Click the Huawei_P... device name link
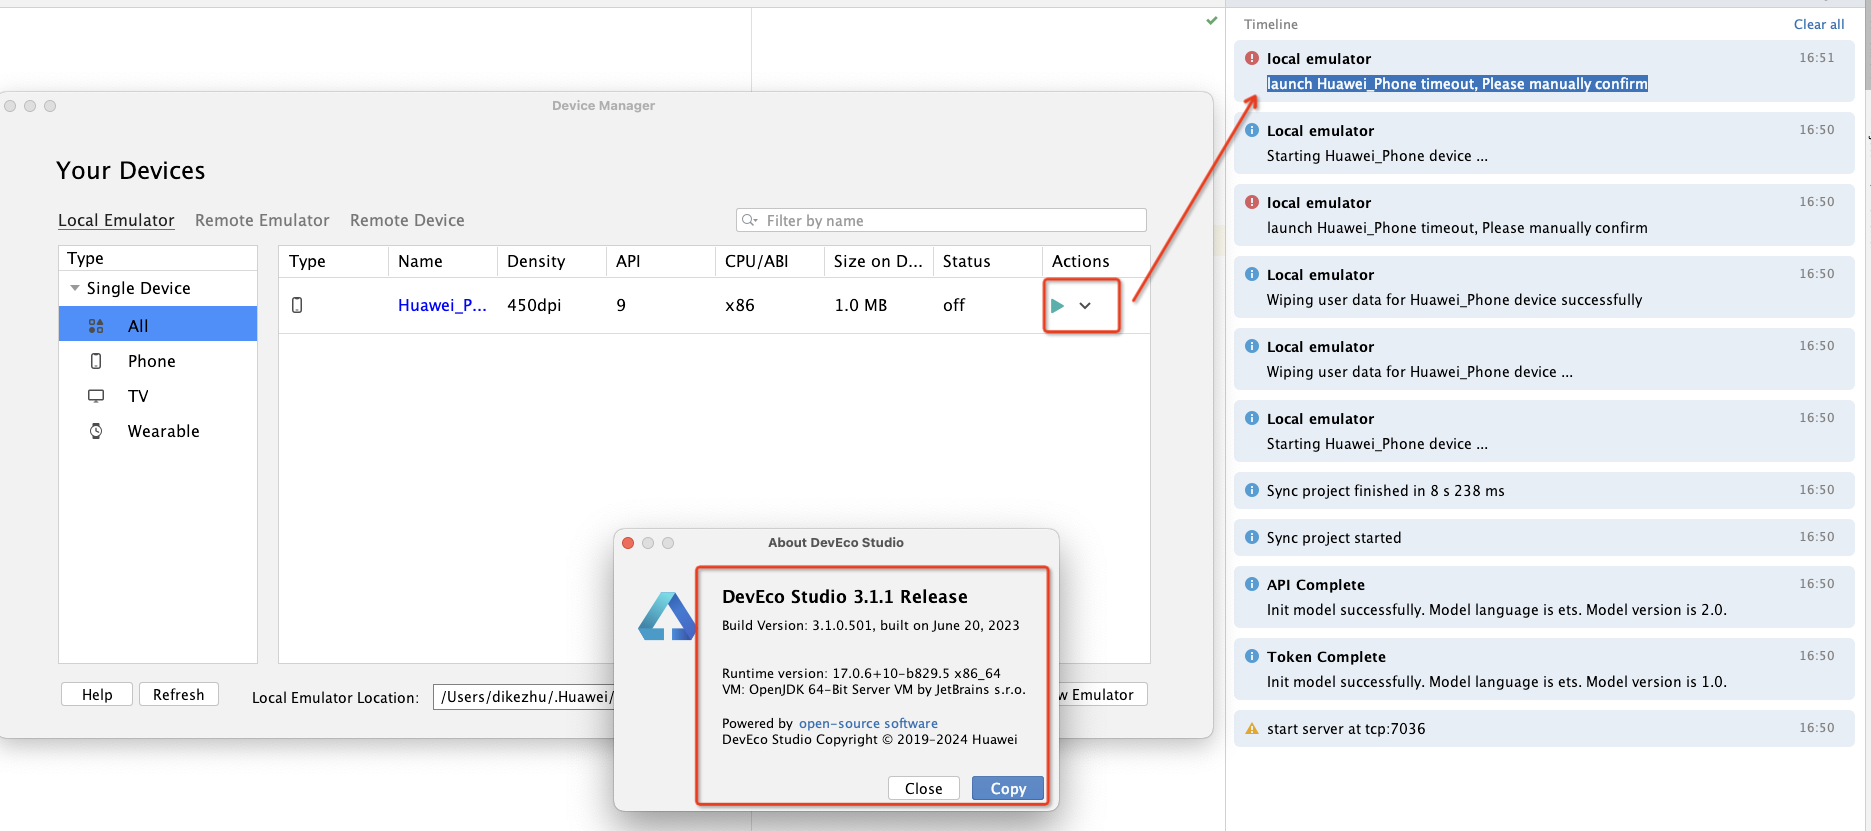Screen dimensions: 1871x831 click(442, 305)
